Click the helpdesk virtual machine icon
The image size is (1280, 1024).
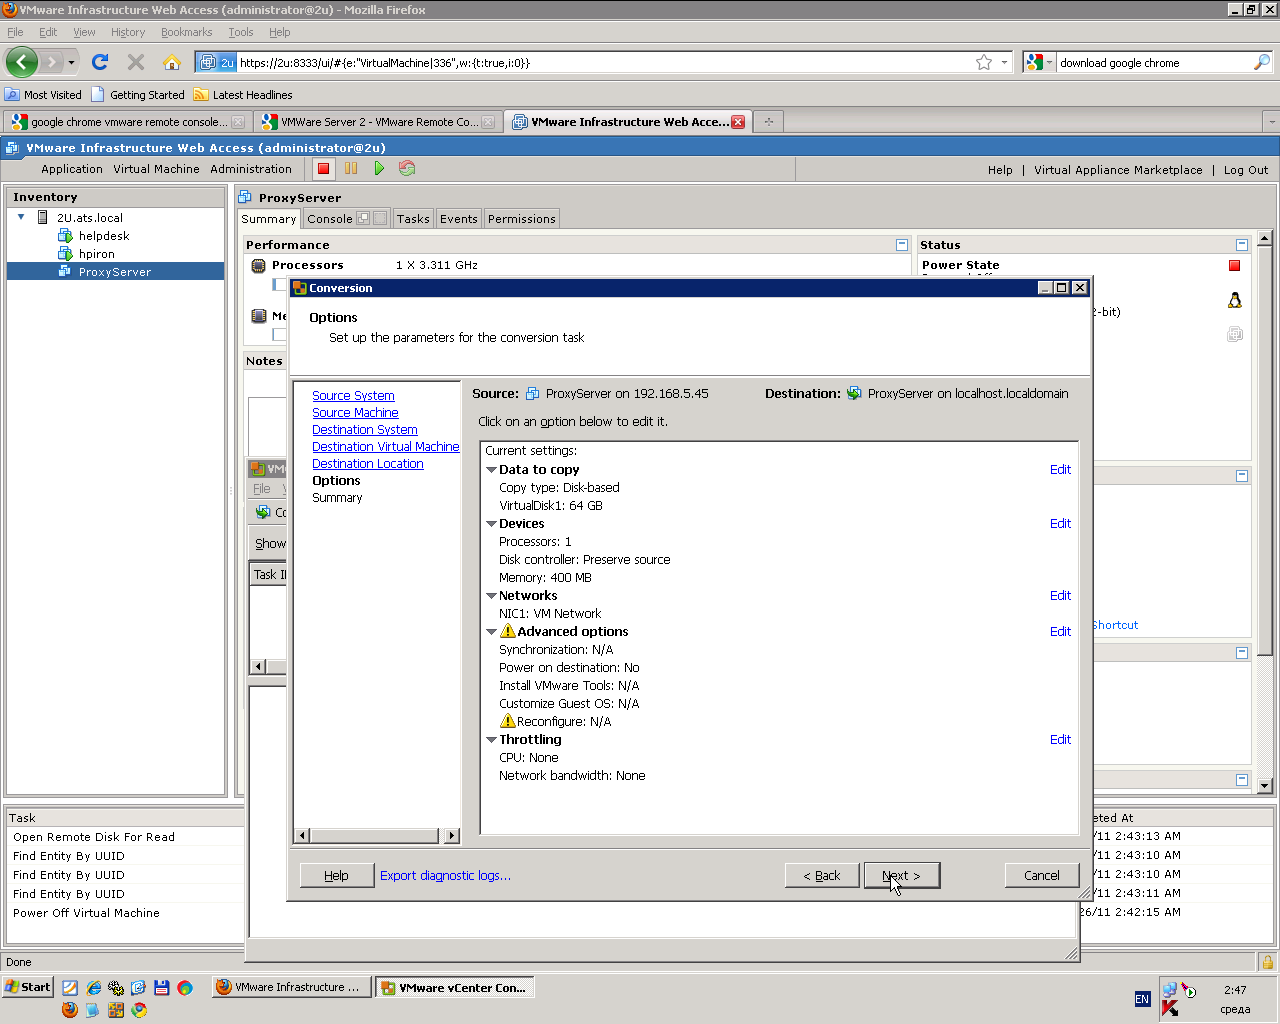coord(66,236)
